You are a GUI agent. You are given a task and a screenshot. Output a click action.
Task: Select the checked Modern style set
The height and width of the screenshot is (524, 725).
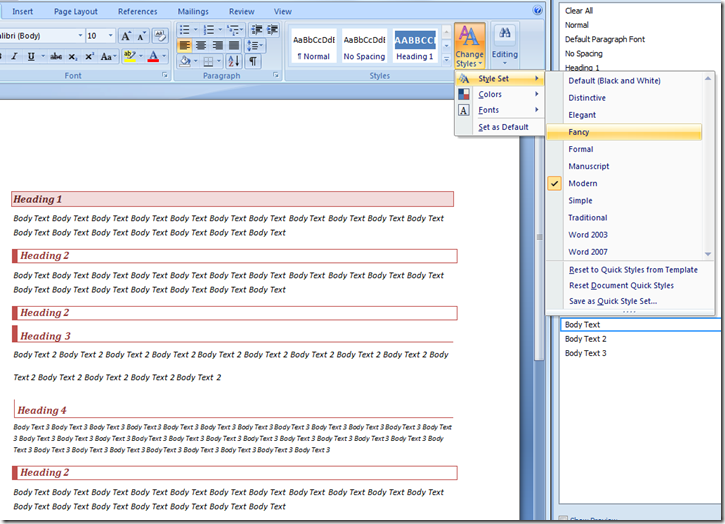tap(582, 183)
